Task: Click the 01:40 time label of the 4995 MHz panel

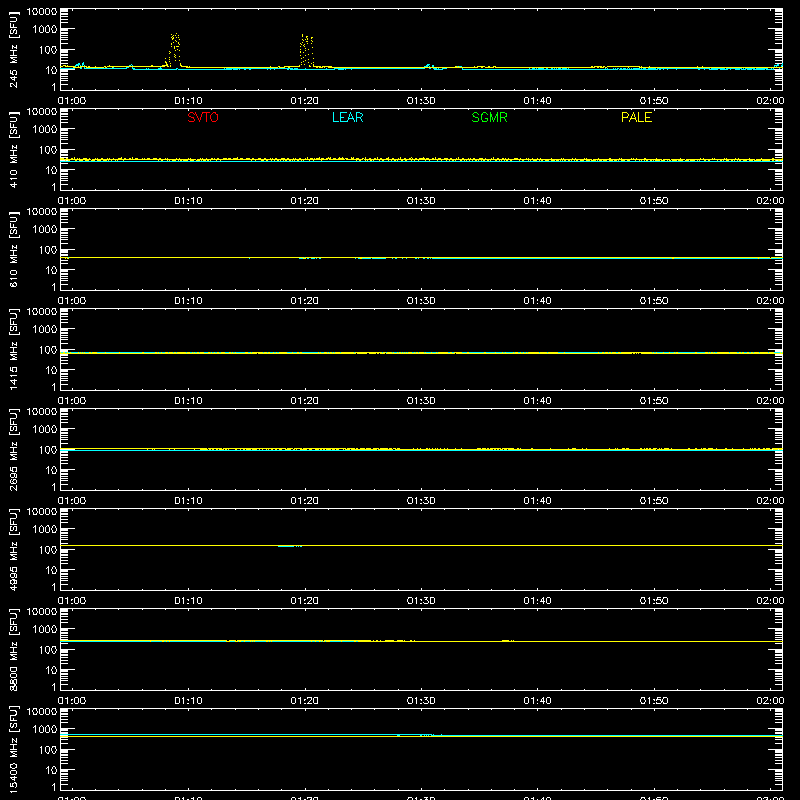Action: pos(537,601)
